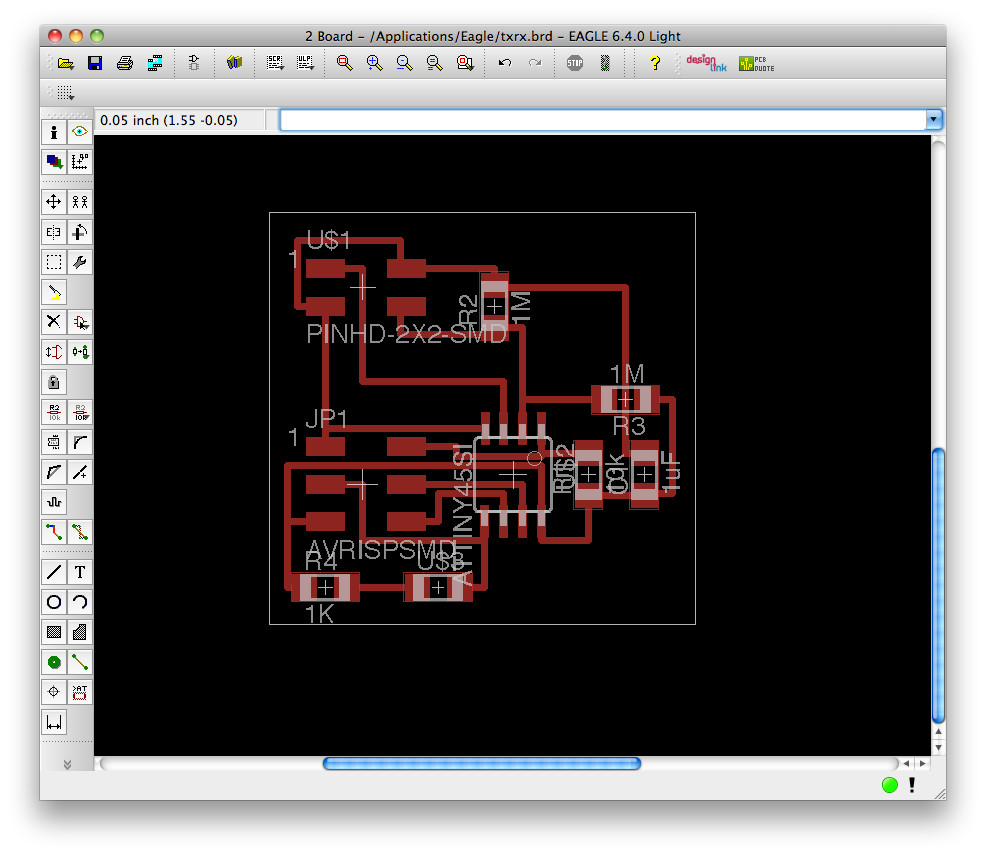Click the Go traffic light icon
The image size is (986, 855).
pyautogui.click(x=605, y=63)
